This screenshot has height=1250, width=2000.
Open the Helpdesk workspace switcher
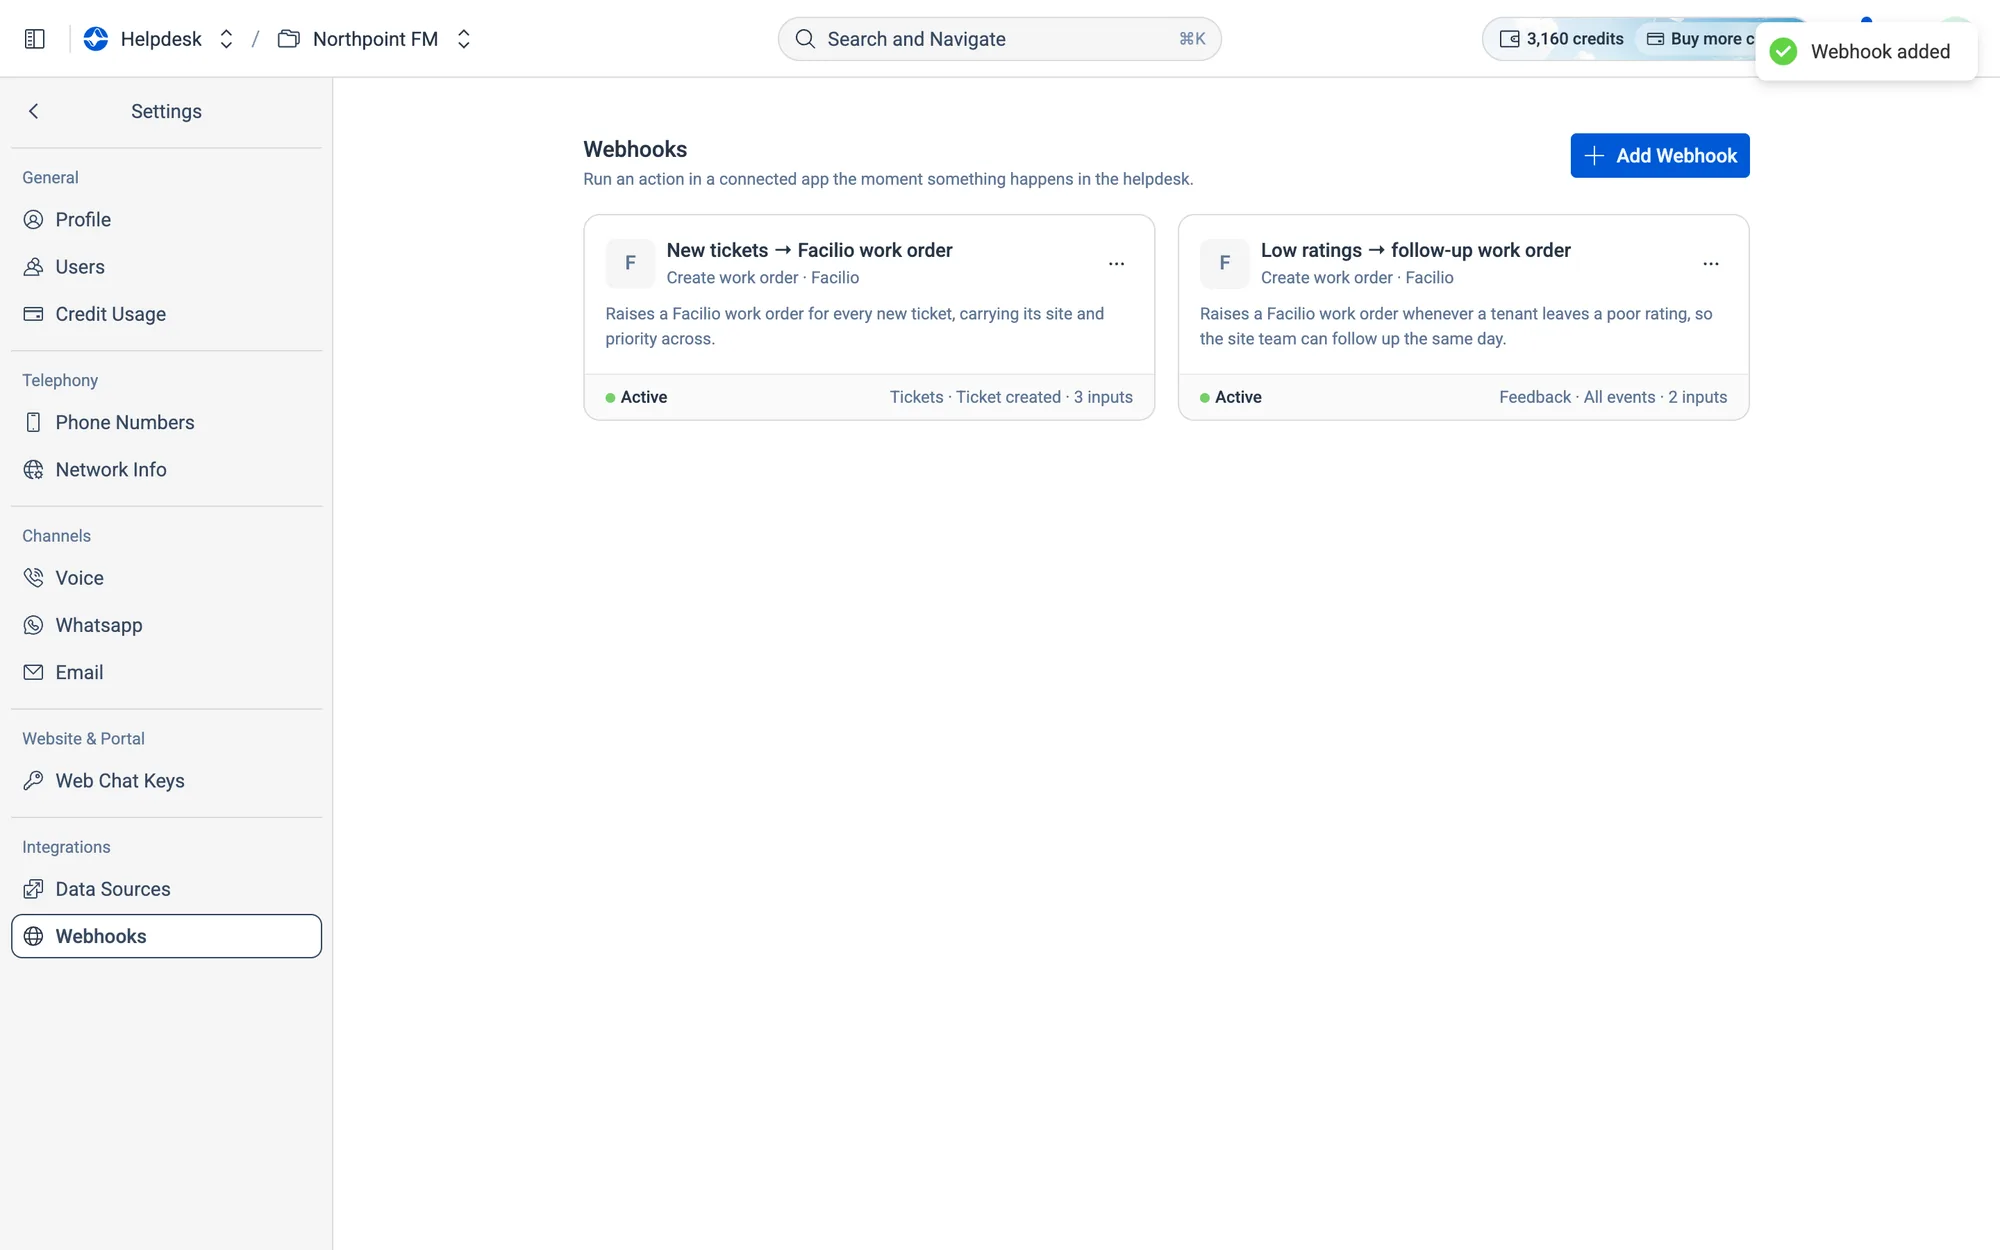pyautogui.click(x=226, y=39)
